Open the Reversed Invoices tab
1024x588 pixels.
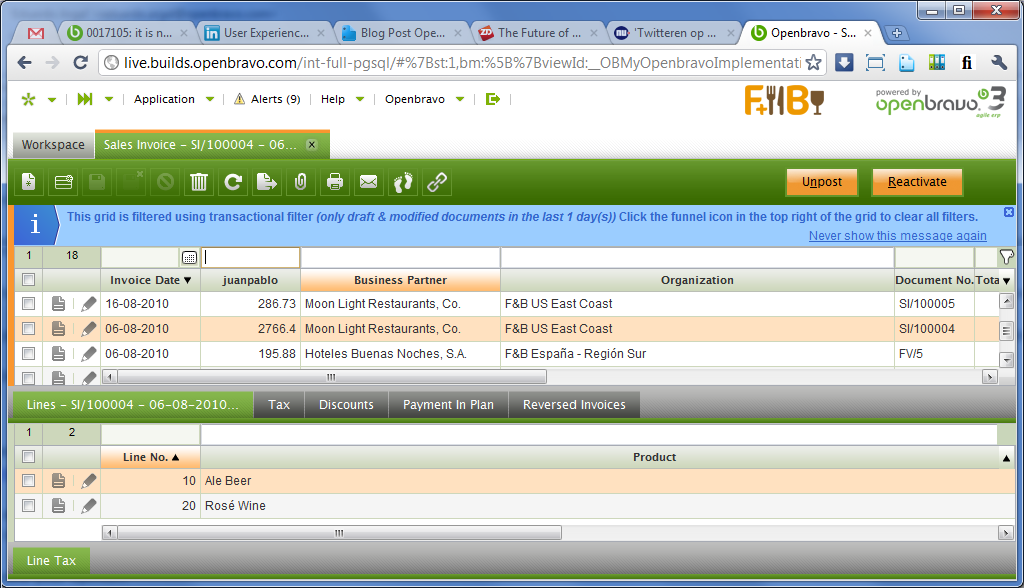pyautogui.click(x=574, y=404)
